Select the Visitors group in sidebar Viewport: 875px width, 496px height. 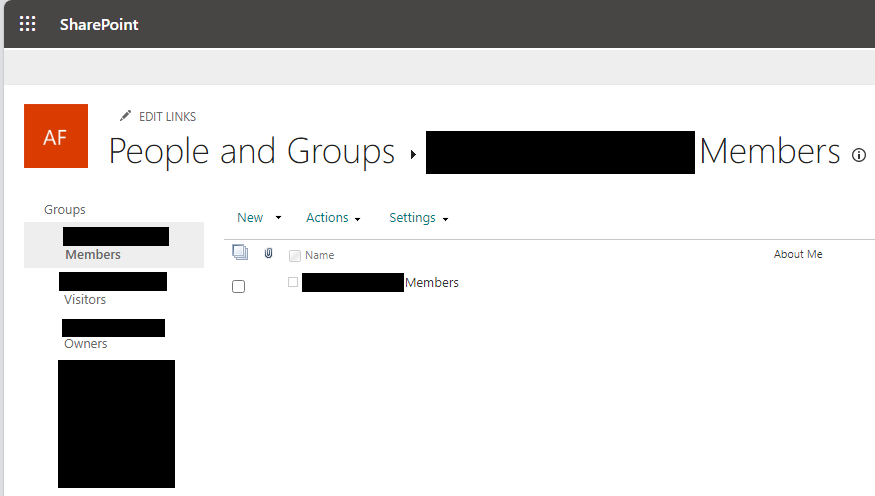(85, 300)
